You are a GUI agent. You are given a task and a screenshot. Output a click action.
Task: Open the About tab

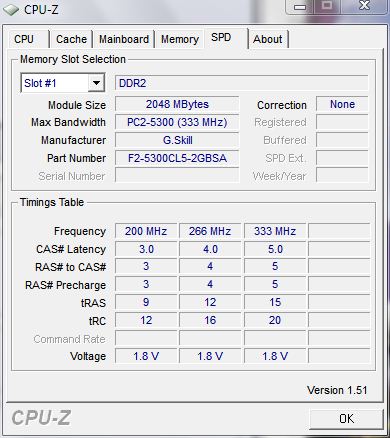coord(268,39)
